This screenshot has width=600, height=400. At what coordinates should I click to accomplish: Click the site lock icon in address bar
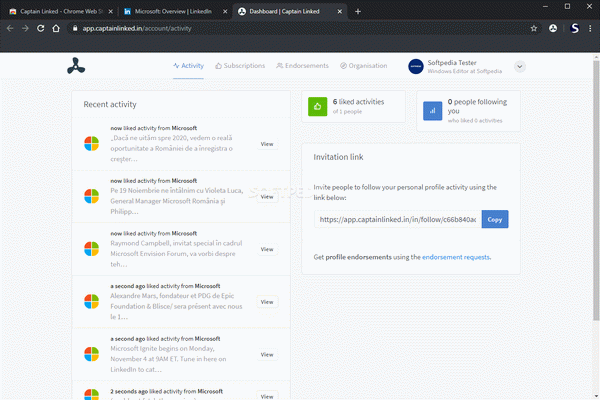coord(75,28)
